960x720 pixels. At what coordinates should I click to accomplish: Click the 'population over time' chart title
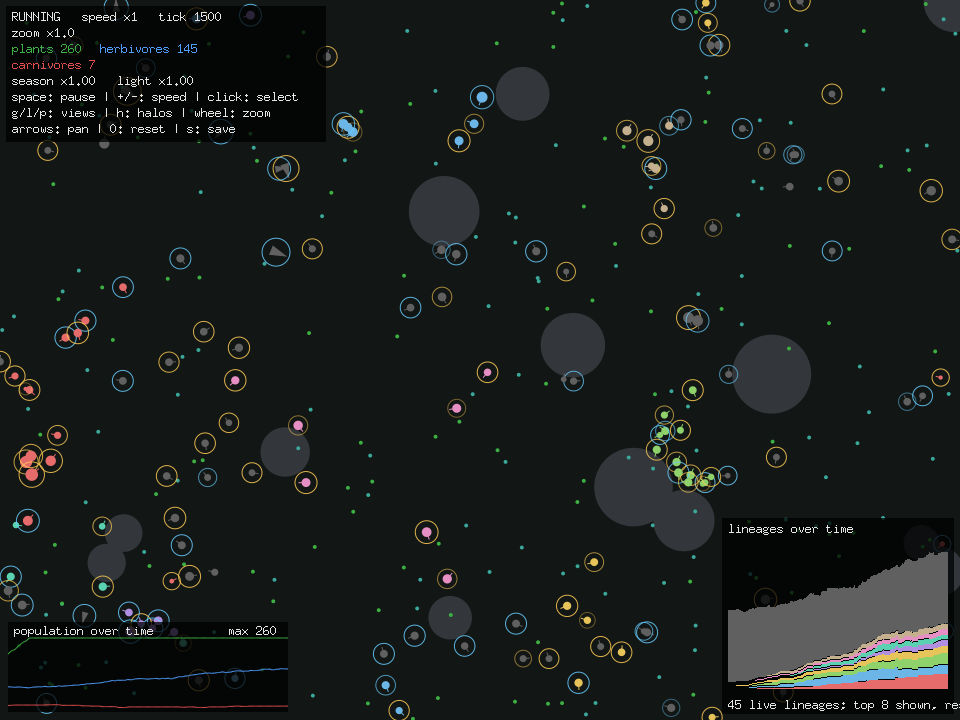click(x=83, y=631)
